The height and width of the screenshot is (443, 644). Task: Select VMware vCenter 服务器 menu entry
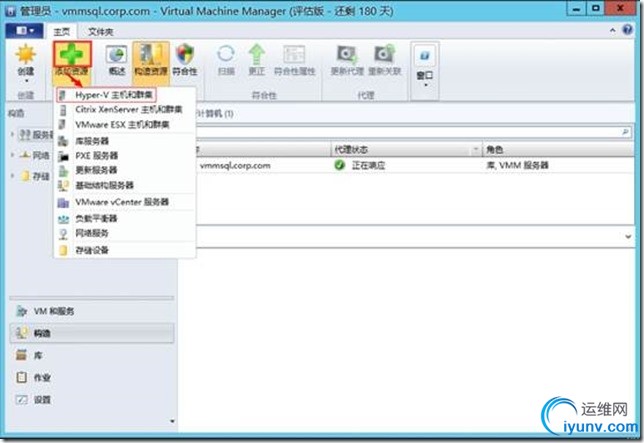pos(124,202)
